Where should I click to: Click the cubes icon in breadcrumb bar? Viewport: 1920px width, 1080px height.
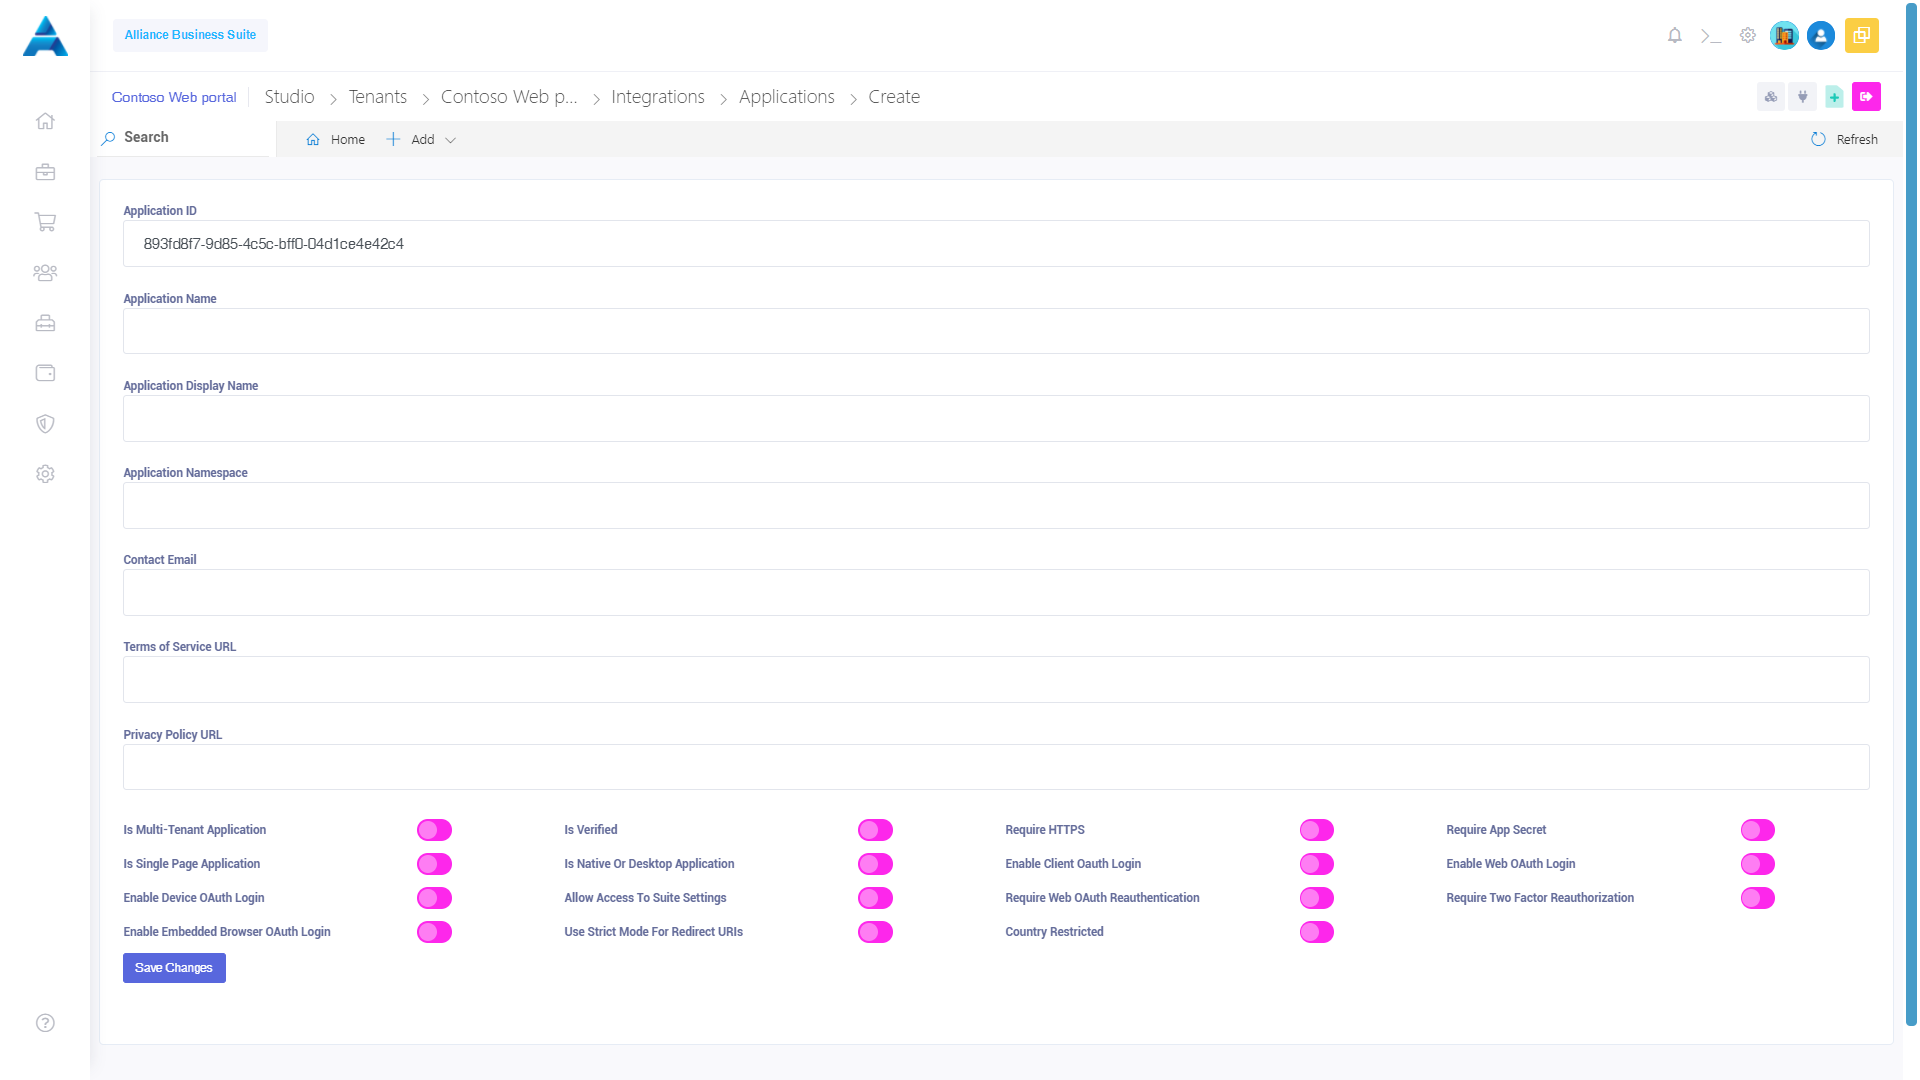coord(1771,97)
